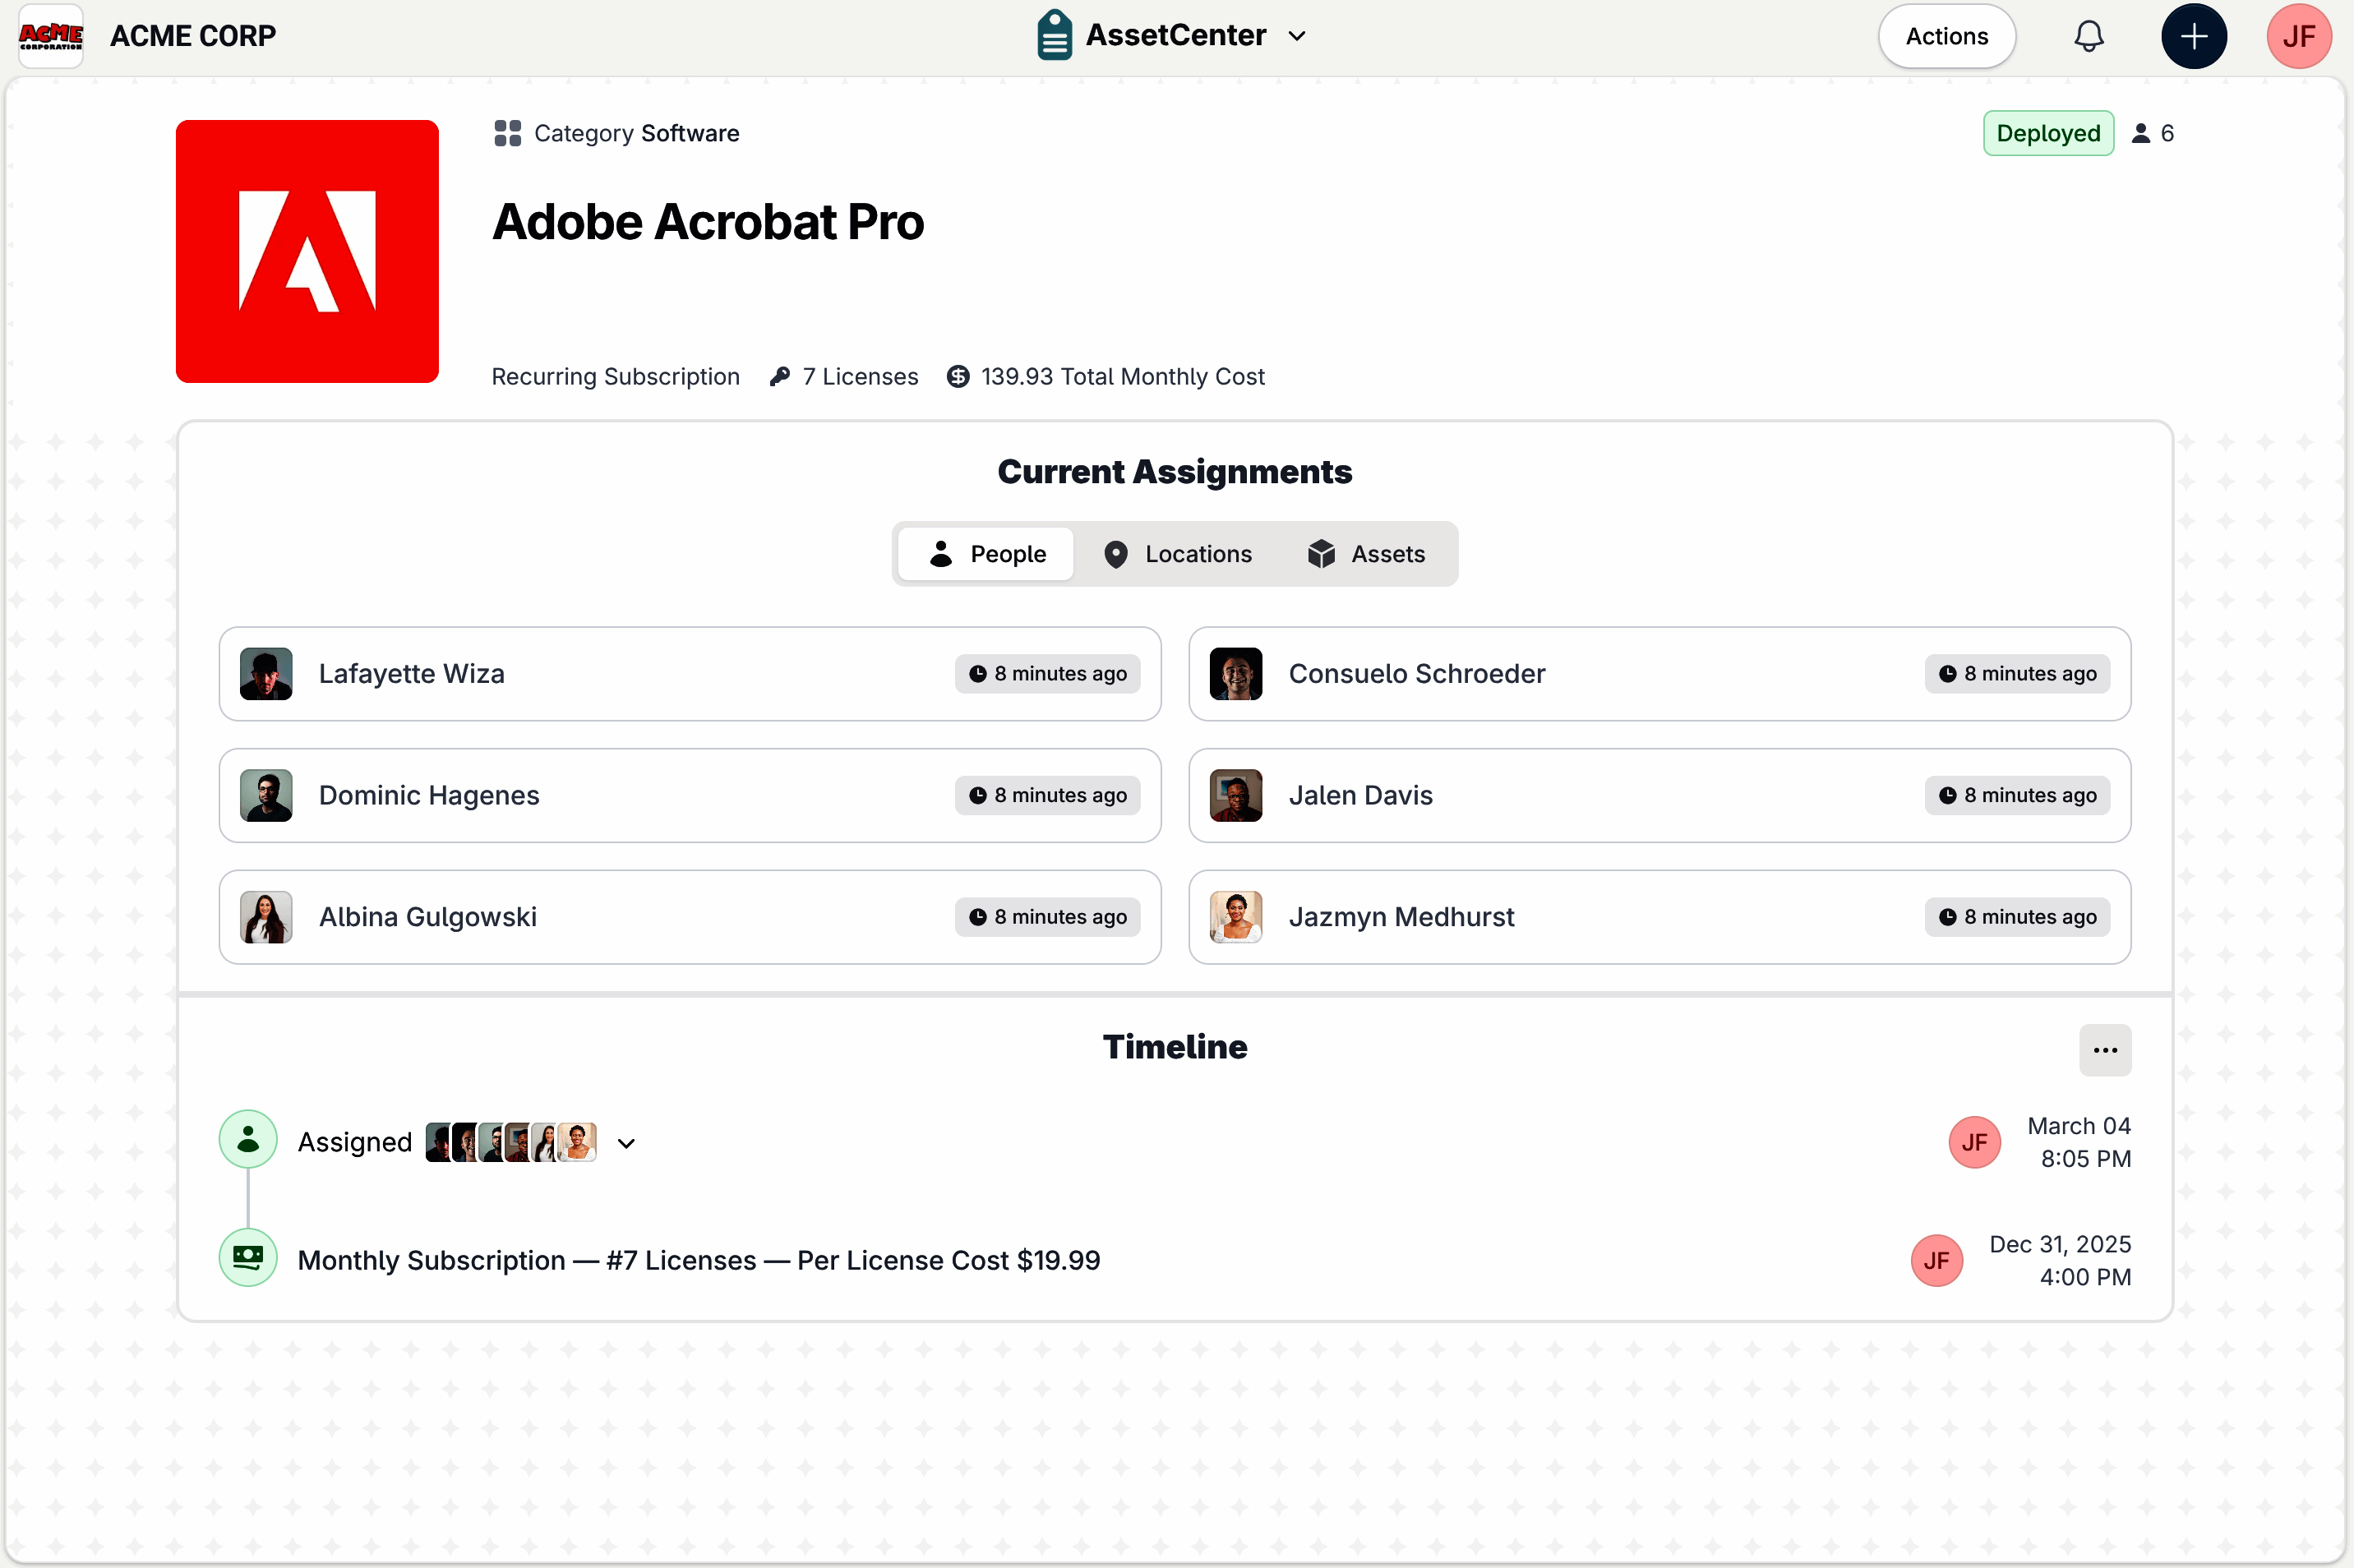The width and height of the screenshot is (2354, 1568).
Task: Click the 8 minutes ago badge for Jalen Davis
Action: click(2017, 795)
